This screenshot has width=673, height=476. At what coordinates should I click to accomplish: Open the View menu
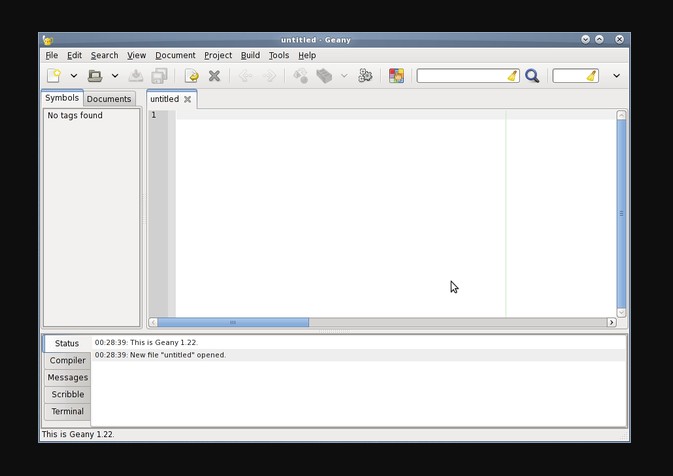(136, 55)
